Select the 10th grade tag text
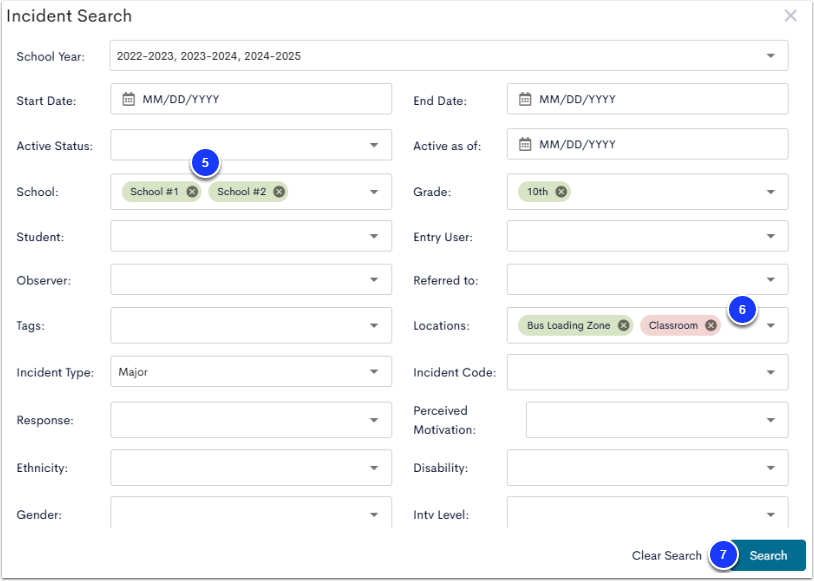The image size is (814, 581). pyautogui.click(x=537, y=192)
